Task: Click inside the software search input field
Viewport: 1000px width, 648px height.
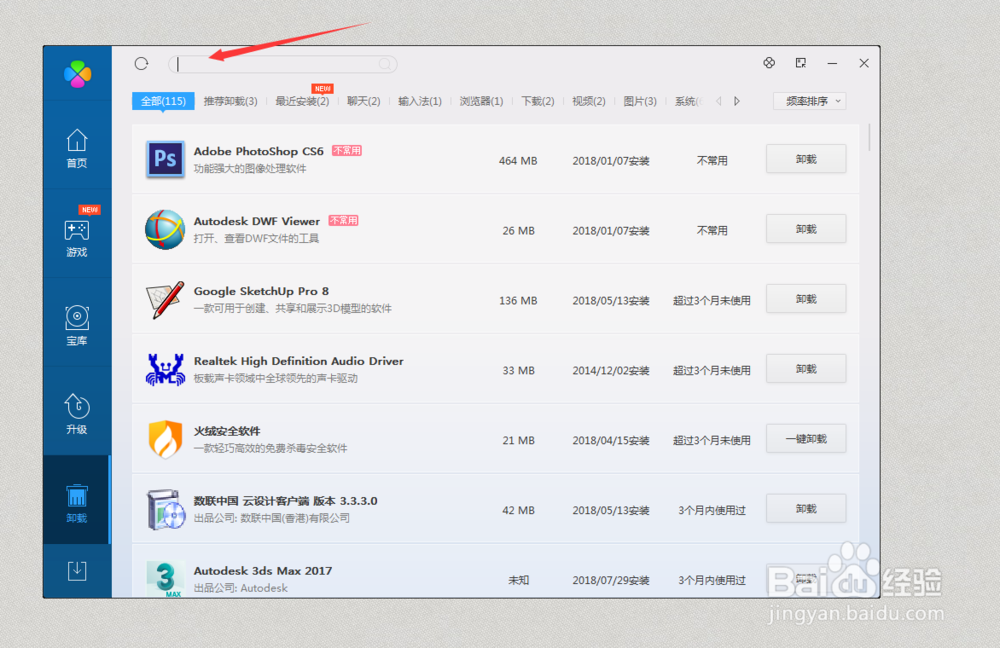Action: click(x=283, y=64)
